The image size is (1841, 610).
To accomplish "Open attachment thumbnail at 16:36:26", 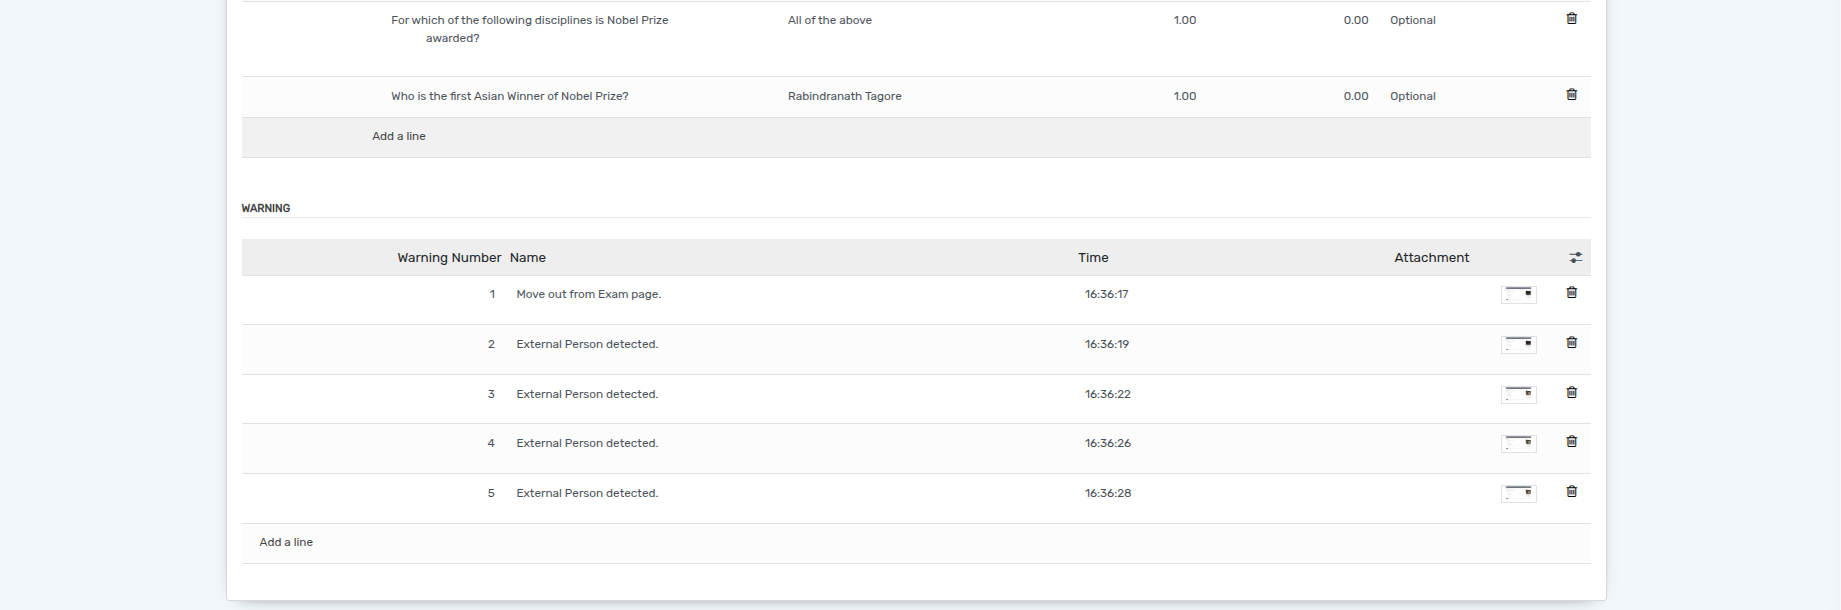I will point(1518,443).
